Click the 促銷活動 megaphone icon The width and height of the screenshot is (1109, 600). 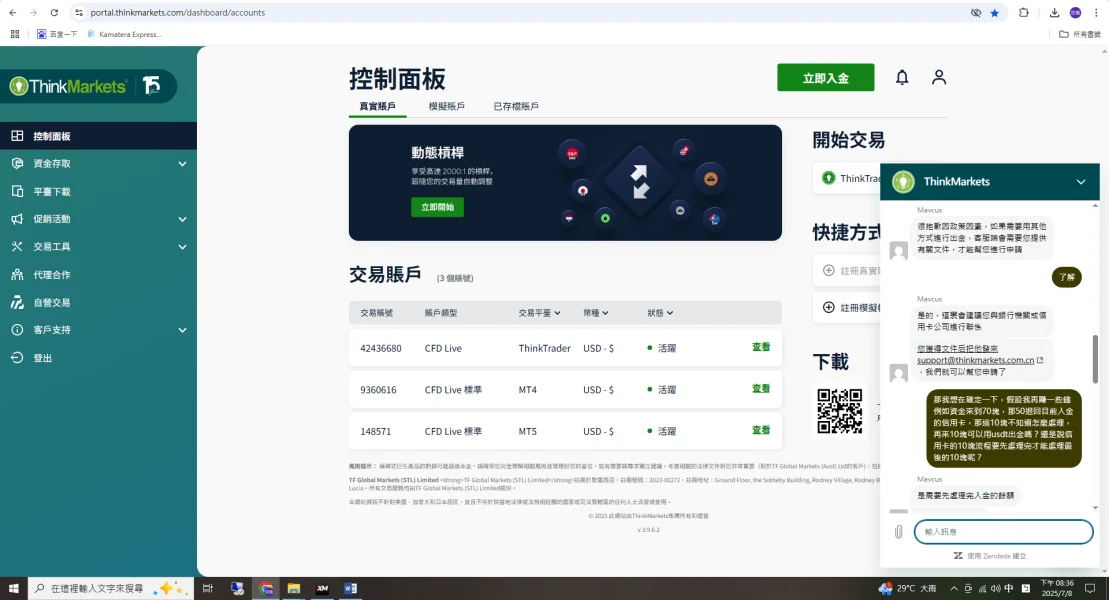pyautogui.click(x=17, y=219)
